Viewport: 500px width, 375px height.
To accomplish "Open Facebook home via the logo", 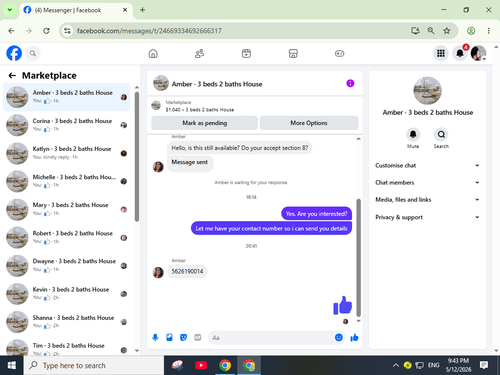I will (x=14, y=53).
